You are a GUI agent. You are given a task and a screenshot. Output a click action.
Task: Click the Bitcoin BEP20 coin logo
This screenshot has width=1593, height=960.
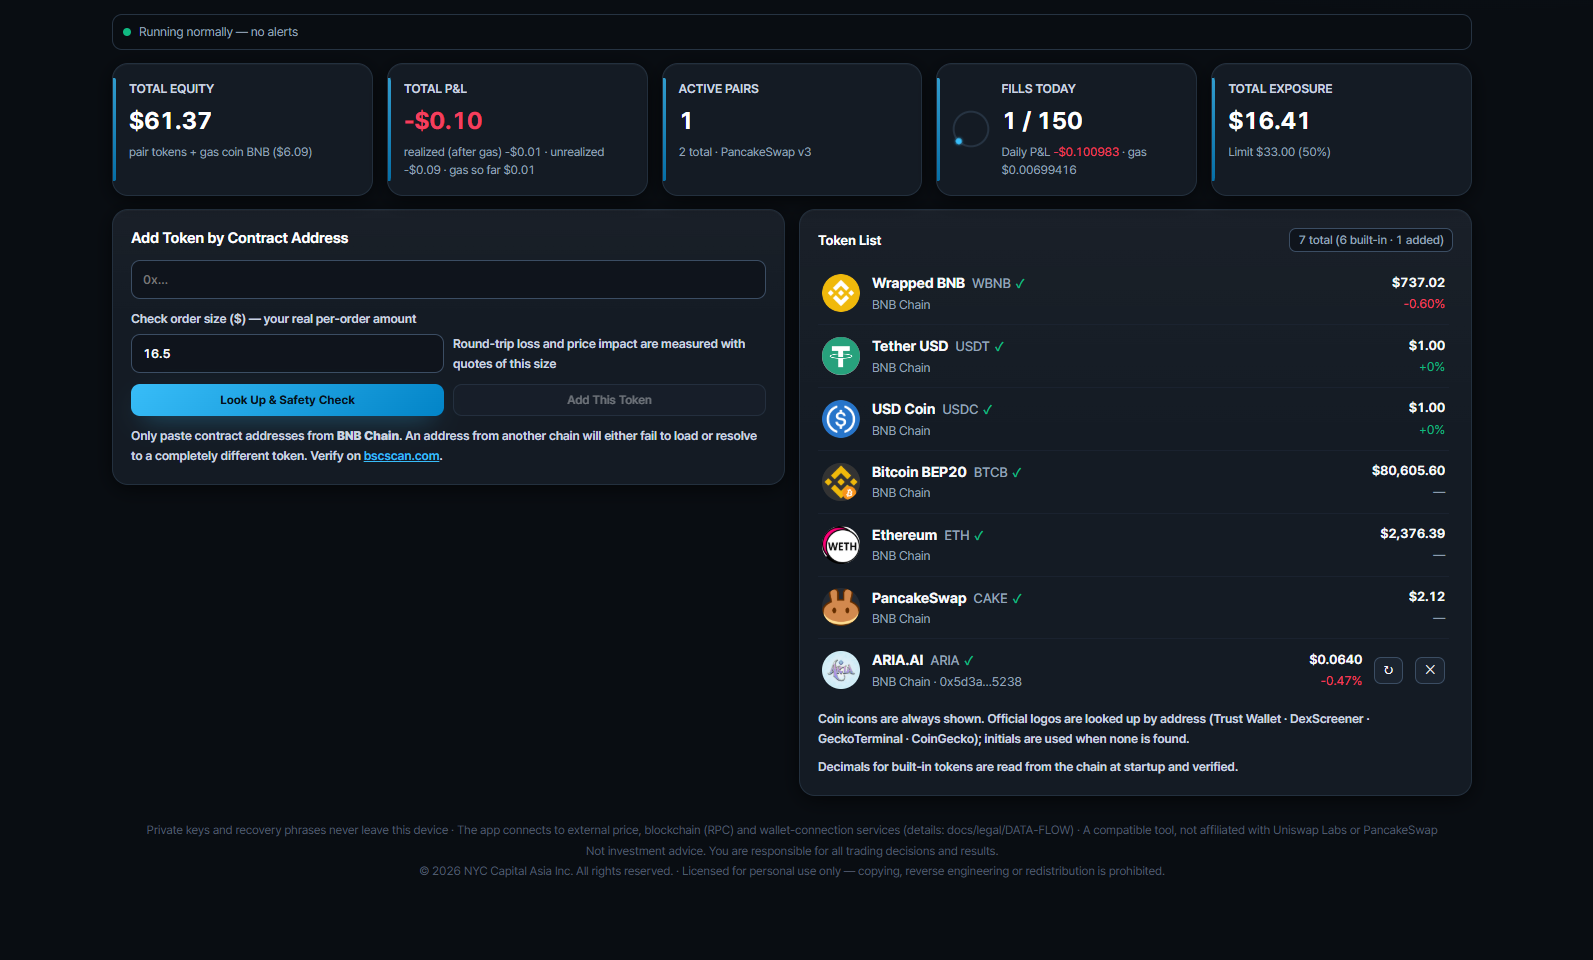pyautogui.click(x=841, y=482)
